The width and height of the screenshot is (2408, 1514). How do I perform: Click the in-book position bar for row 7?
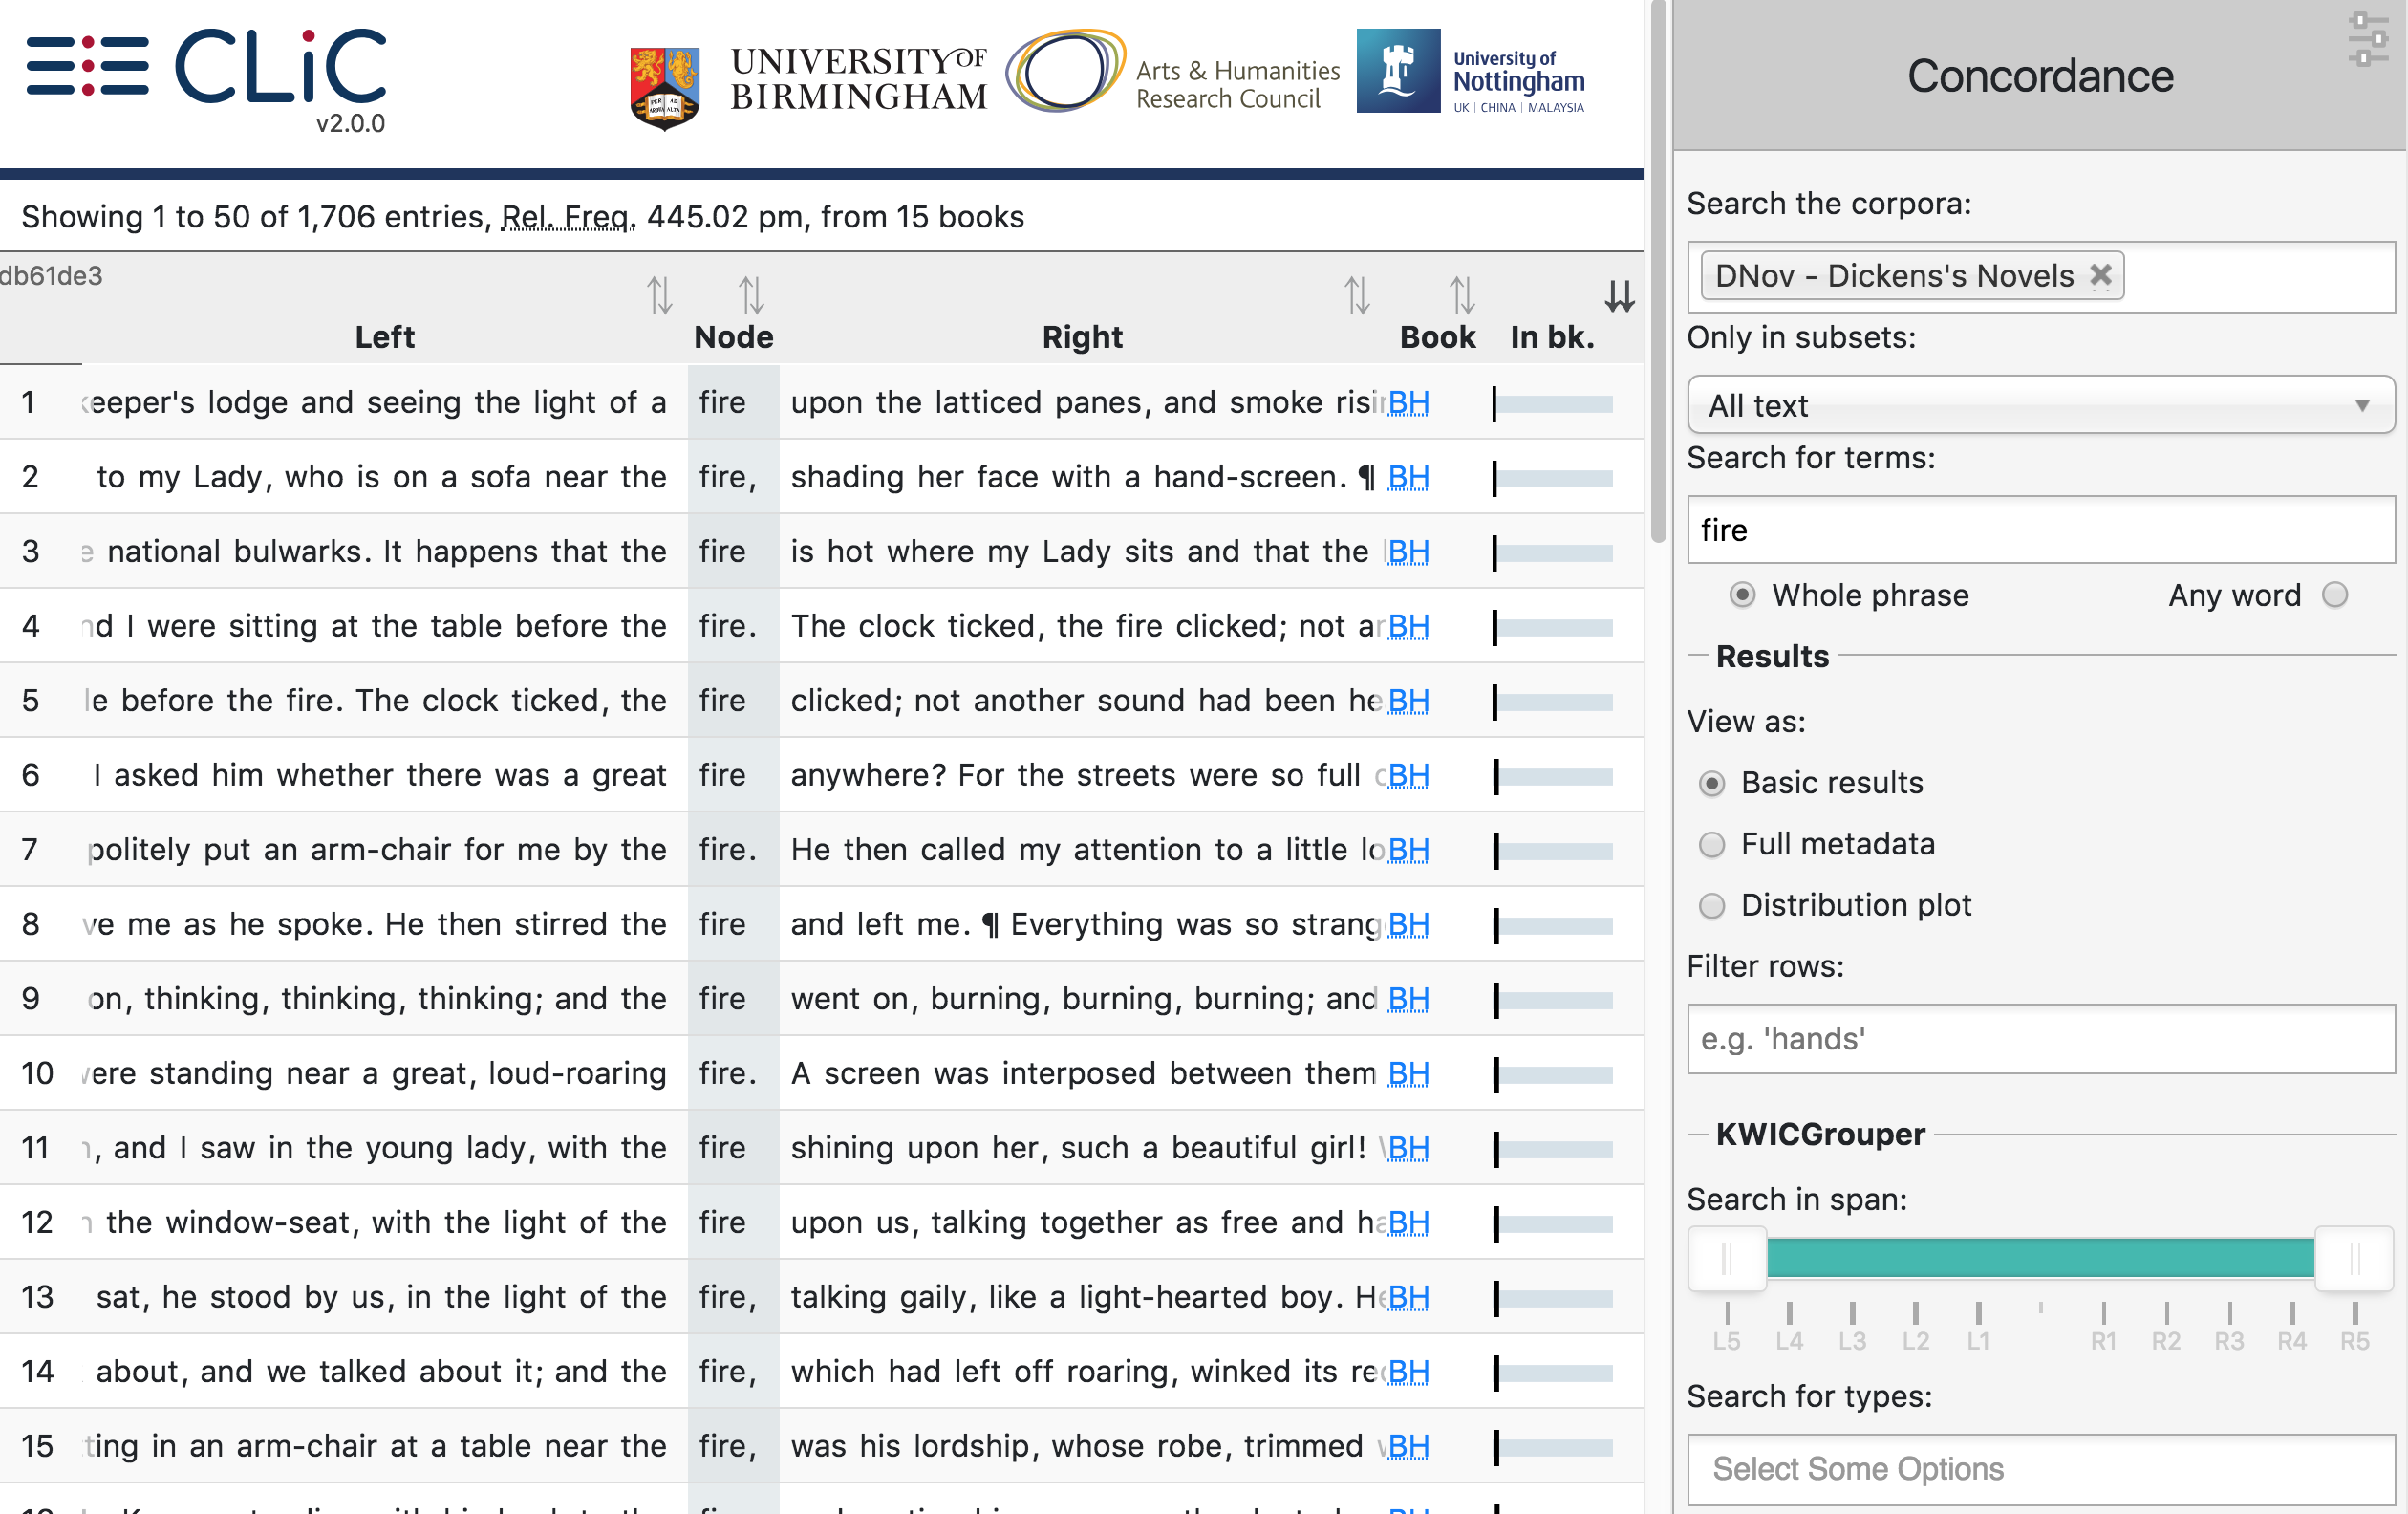pyautogui.click(x=1552, y=851)
